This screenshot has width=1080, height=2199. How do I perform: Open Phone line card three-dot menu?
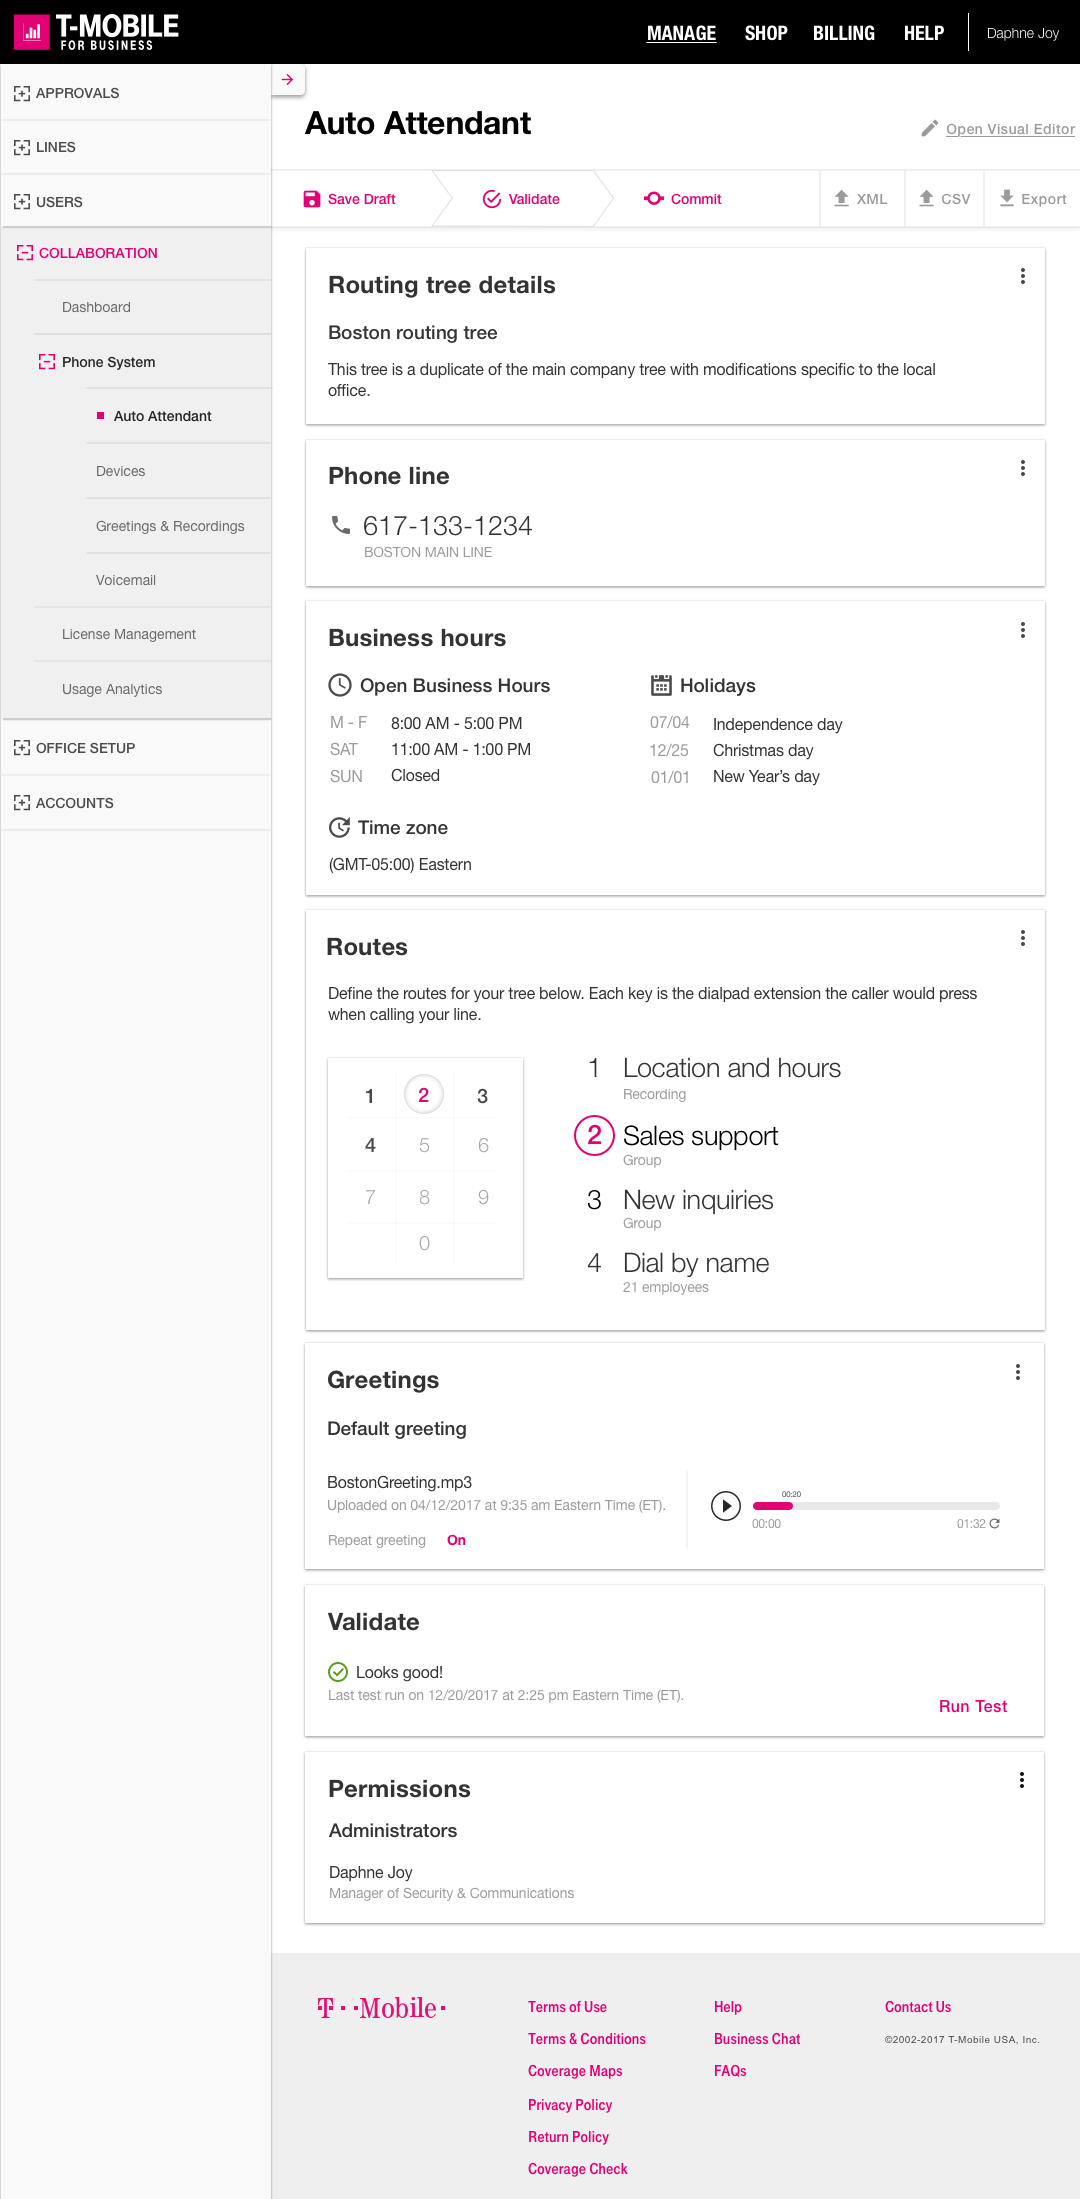coord(1023,468)
